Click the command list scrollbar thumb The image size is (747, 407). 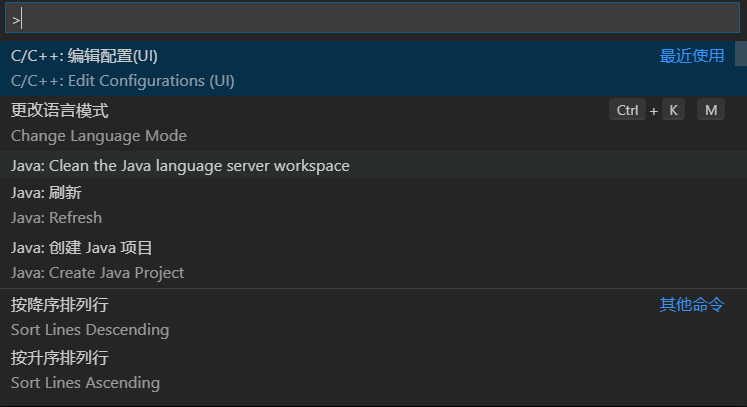click(740, 54)
